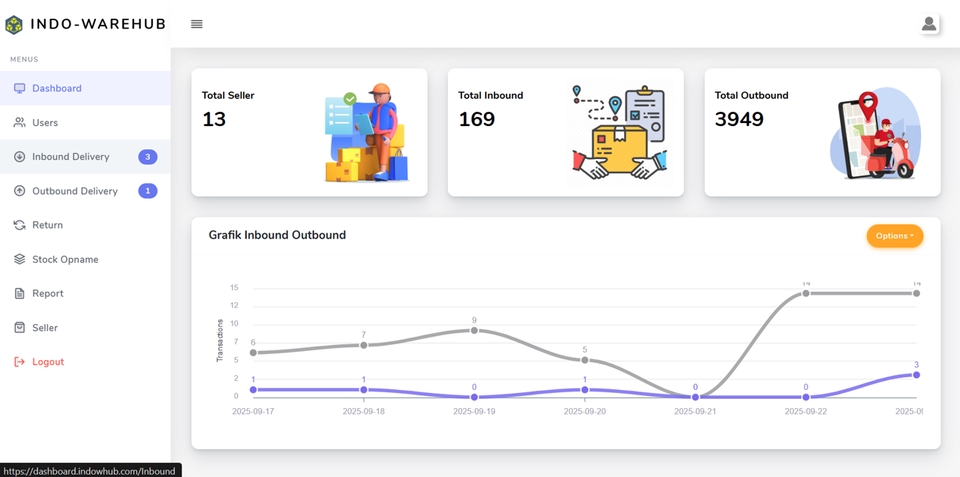
Task: Open the user profile avatar menu
Action: tap(929, 24)
